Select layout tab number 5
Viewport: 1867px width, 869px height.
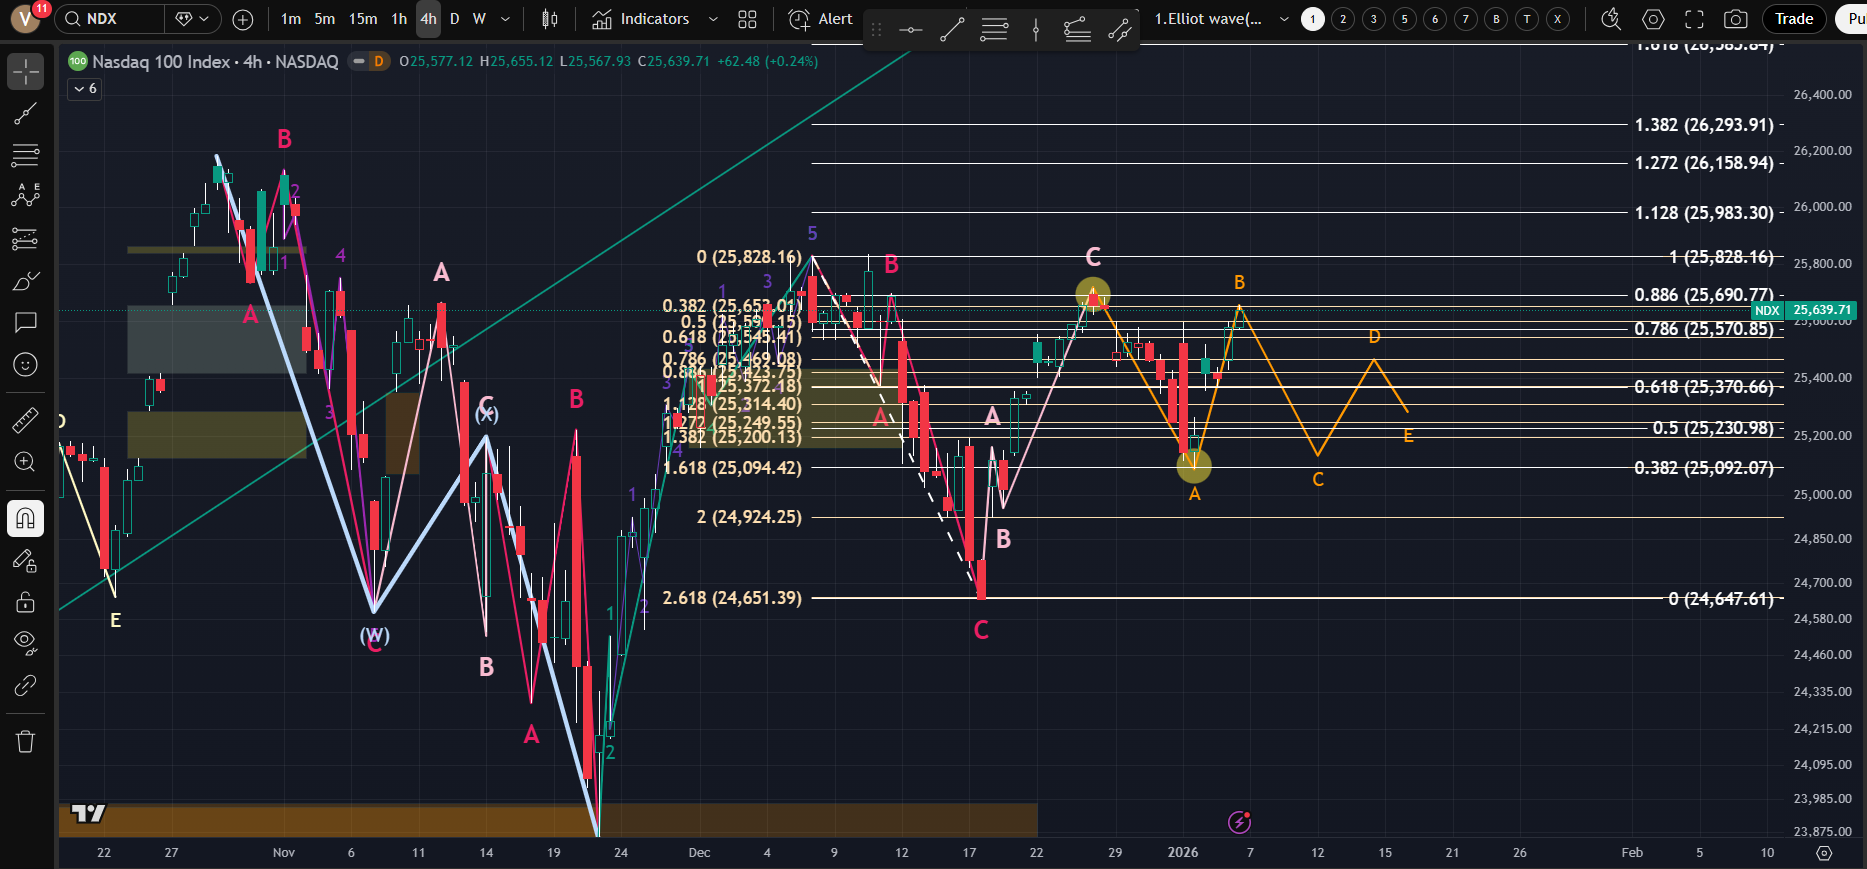1404,19
